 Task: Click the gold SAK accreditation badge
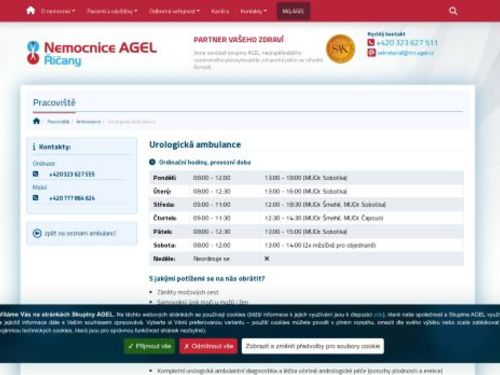tap(340, 49)
